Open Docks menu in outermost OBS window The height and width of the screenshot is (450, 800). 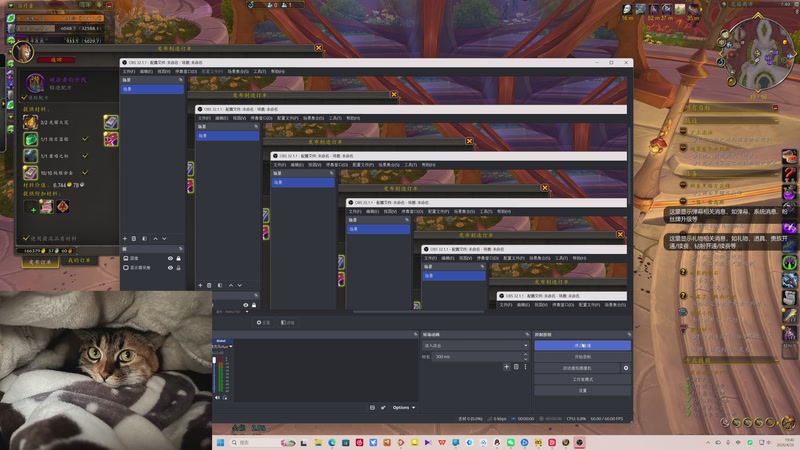click(186, 71)
